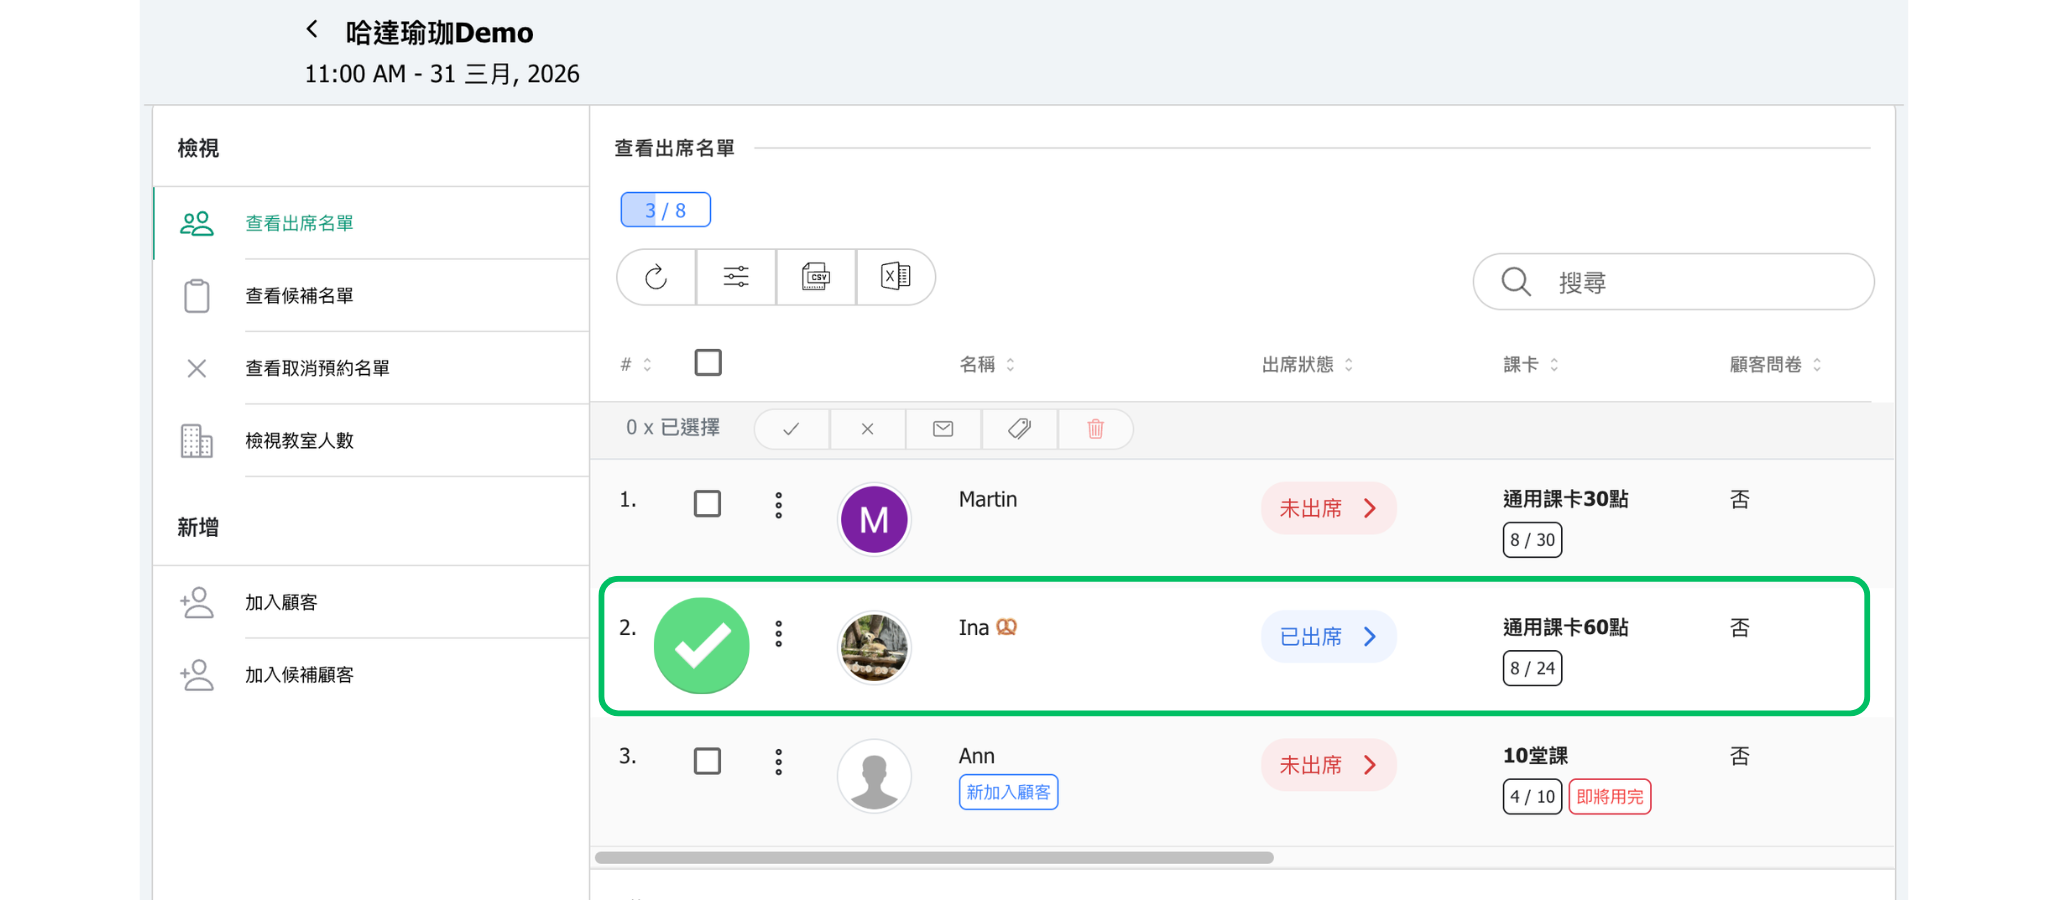Click 加入顧客 to add a customer
The height and width of the screenshot is (900, 2048).
[x=281, y=602]
